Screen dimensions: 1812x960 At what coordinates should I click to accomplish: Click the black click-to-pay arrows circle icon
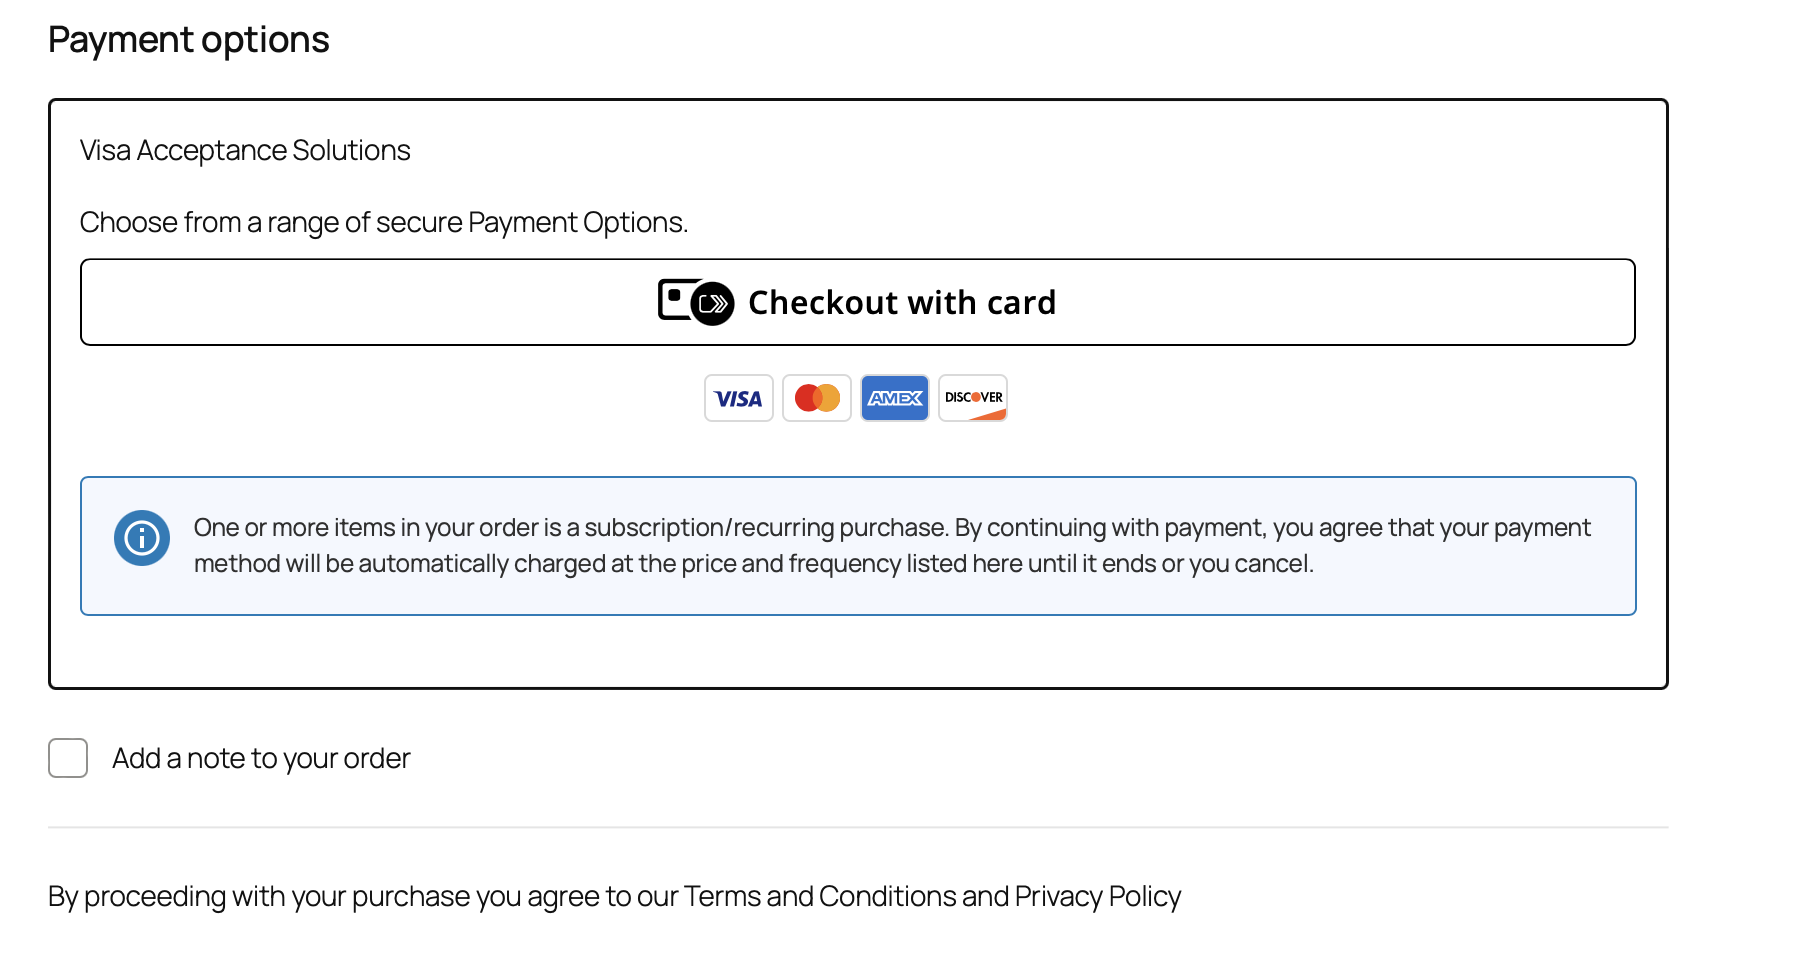click(x=713, y=304)
